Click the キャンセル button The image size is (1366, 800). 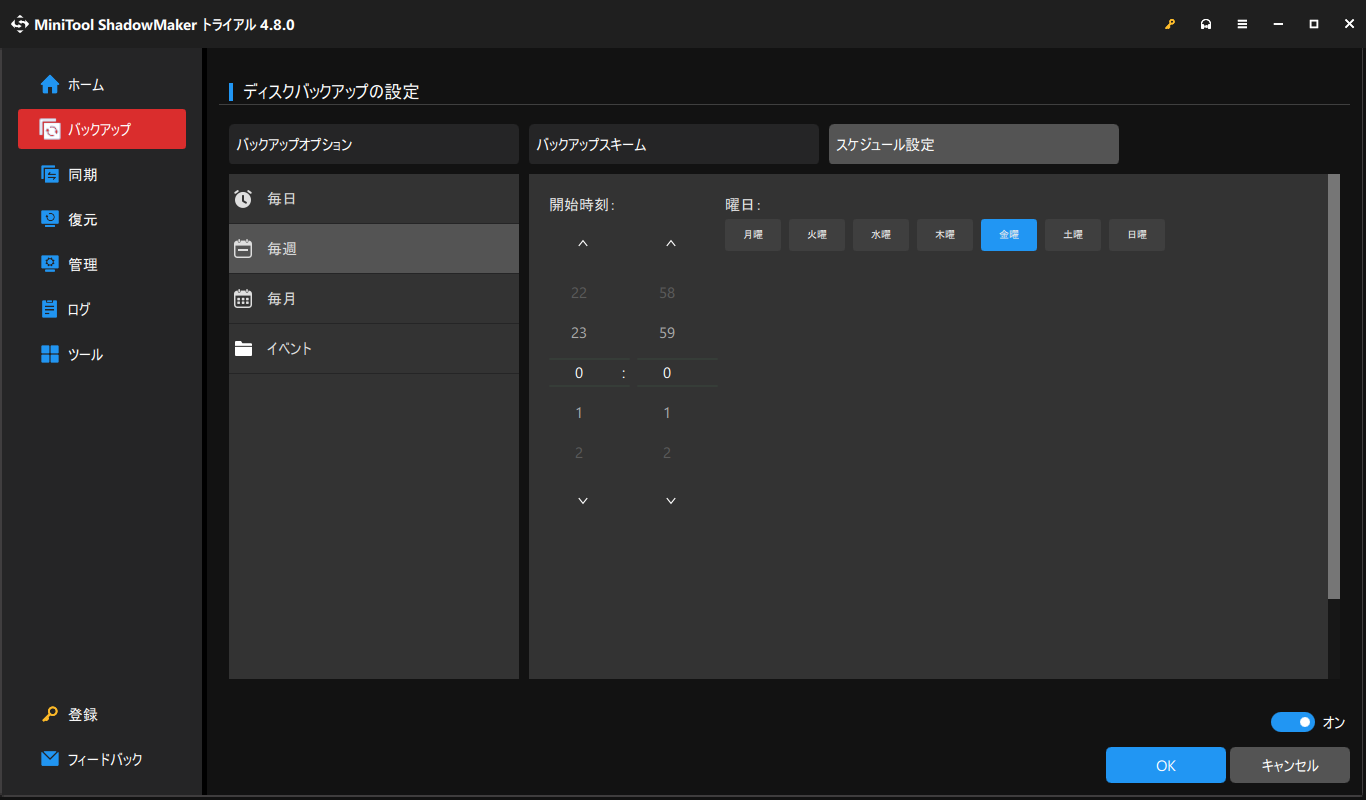1290,765
